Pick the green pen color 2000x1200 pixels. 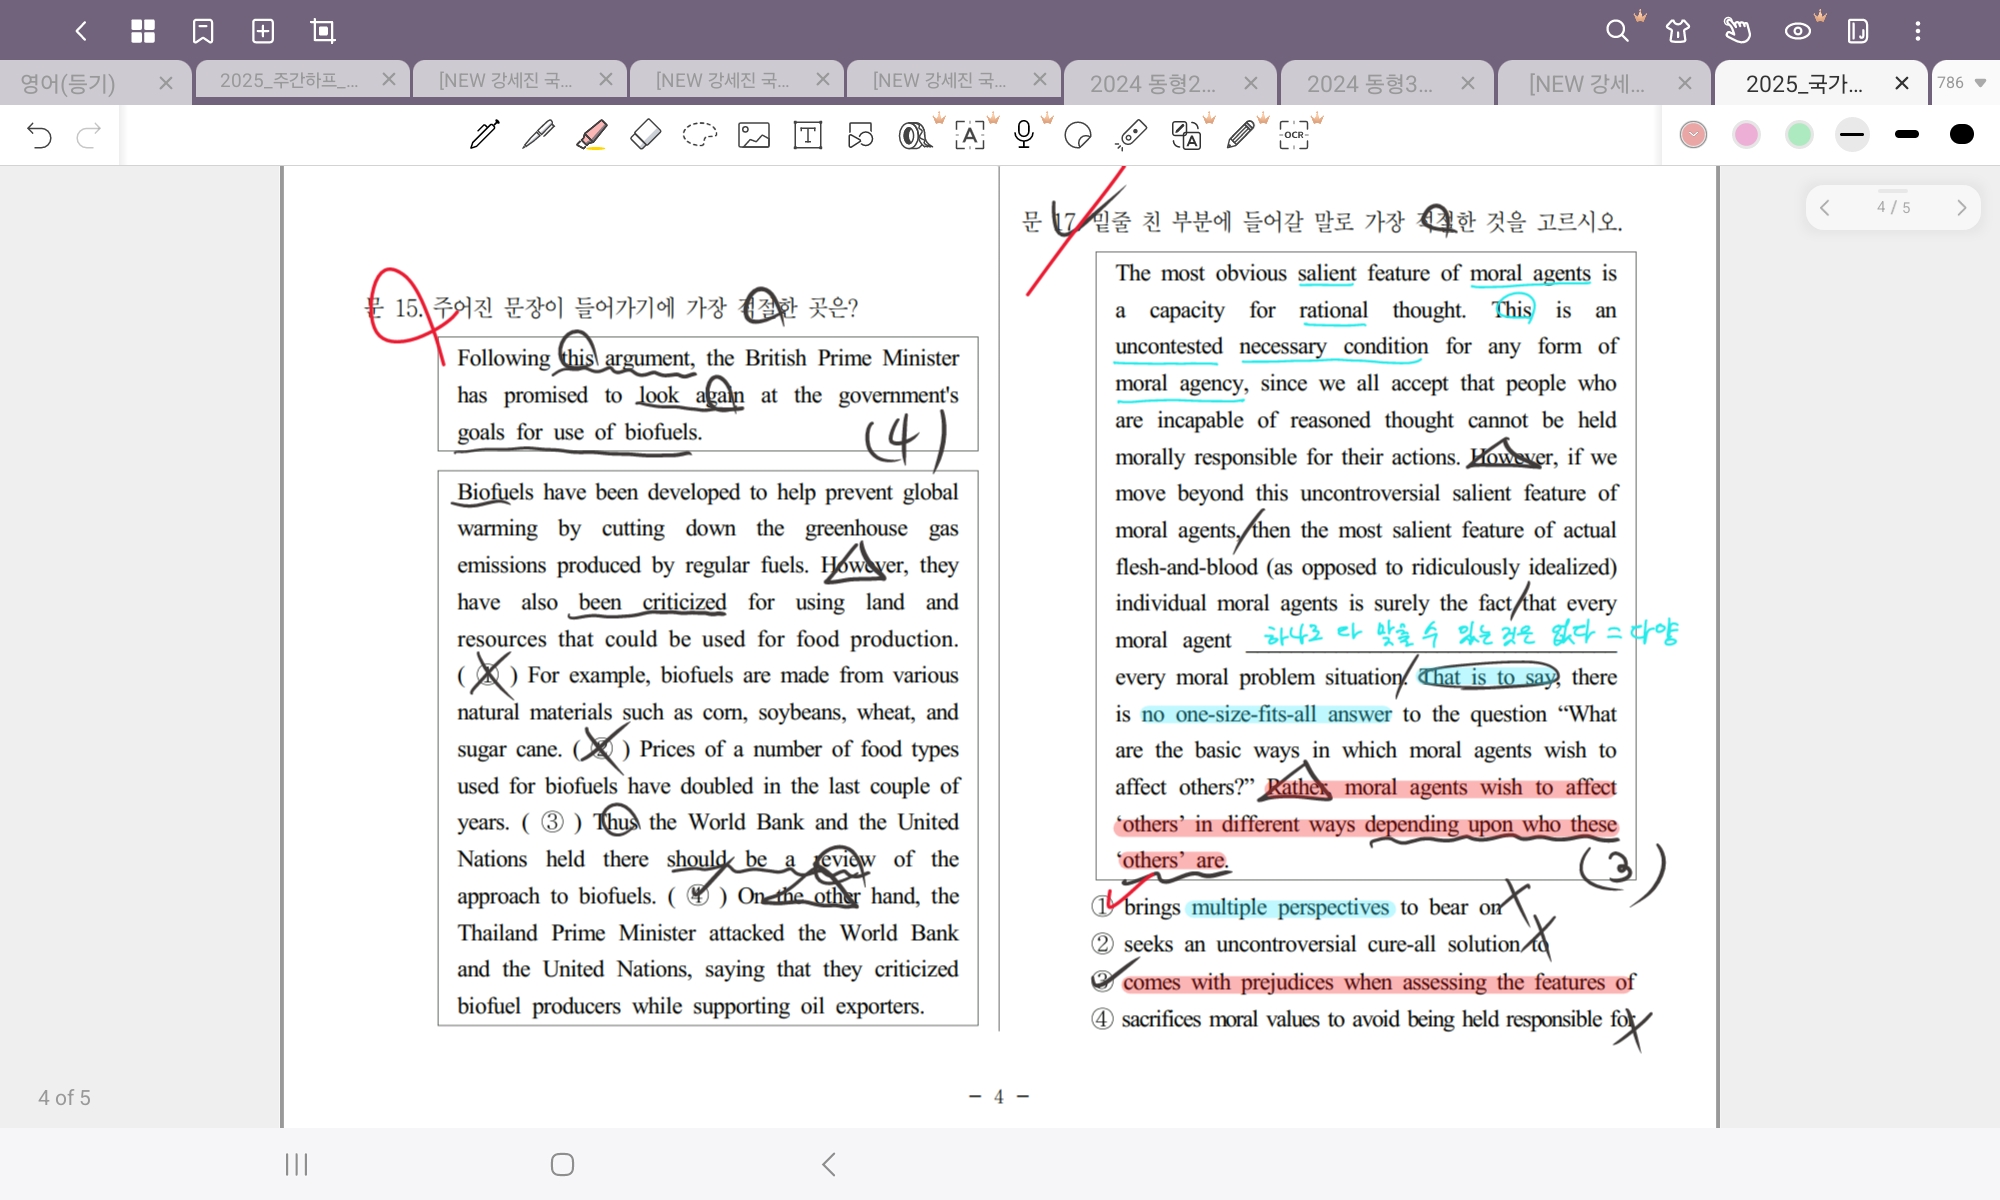[1799, 134]
